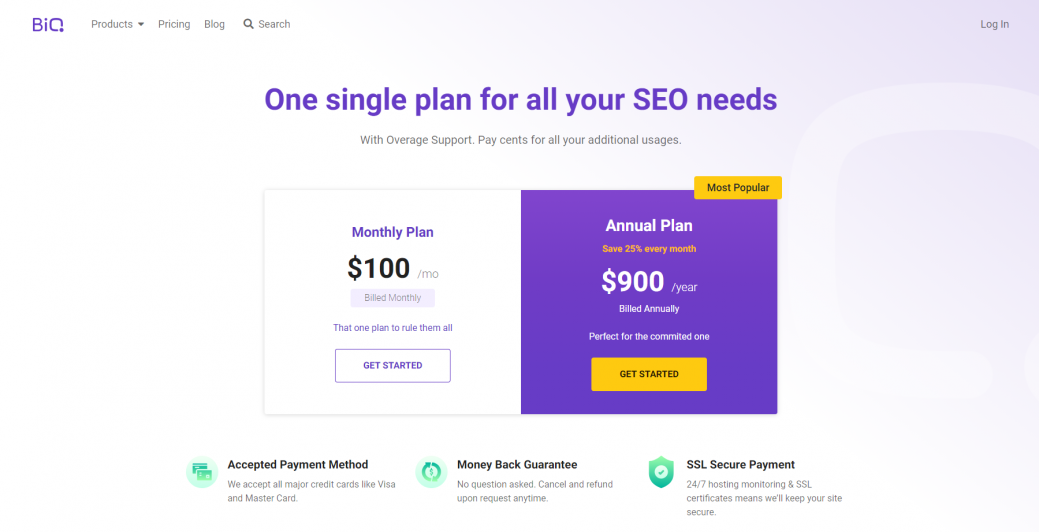The image size is (1039, 532).
Task: Click the SSL Secure Payment heading
Action: pos(740,464)
